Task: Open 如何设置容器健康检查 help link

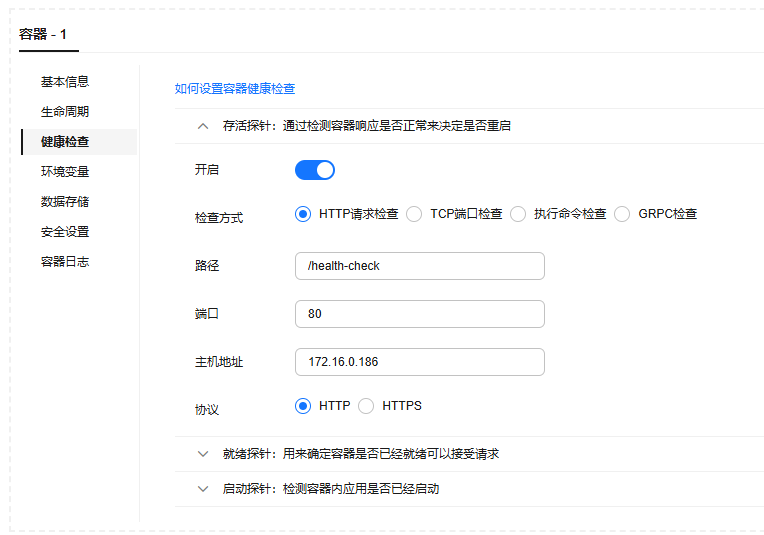Action: tap(235, 89)
